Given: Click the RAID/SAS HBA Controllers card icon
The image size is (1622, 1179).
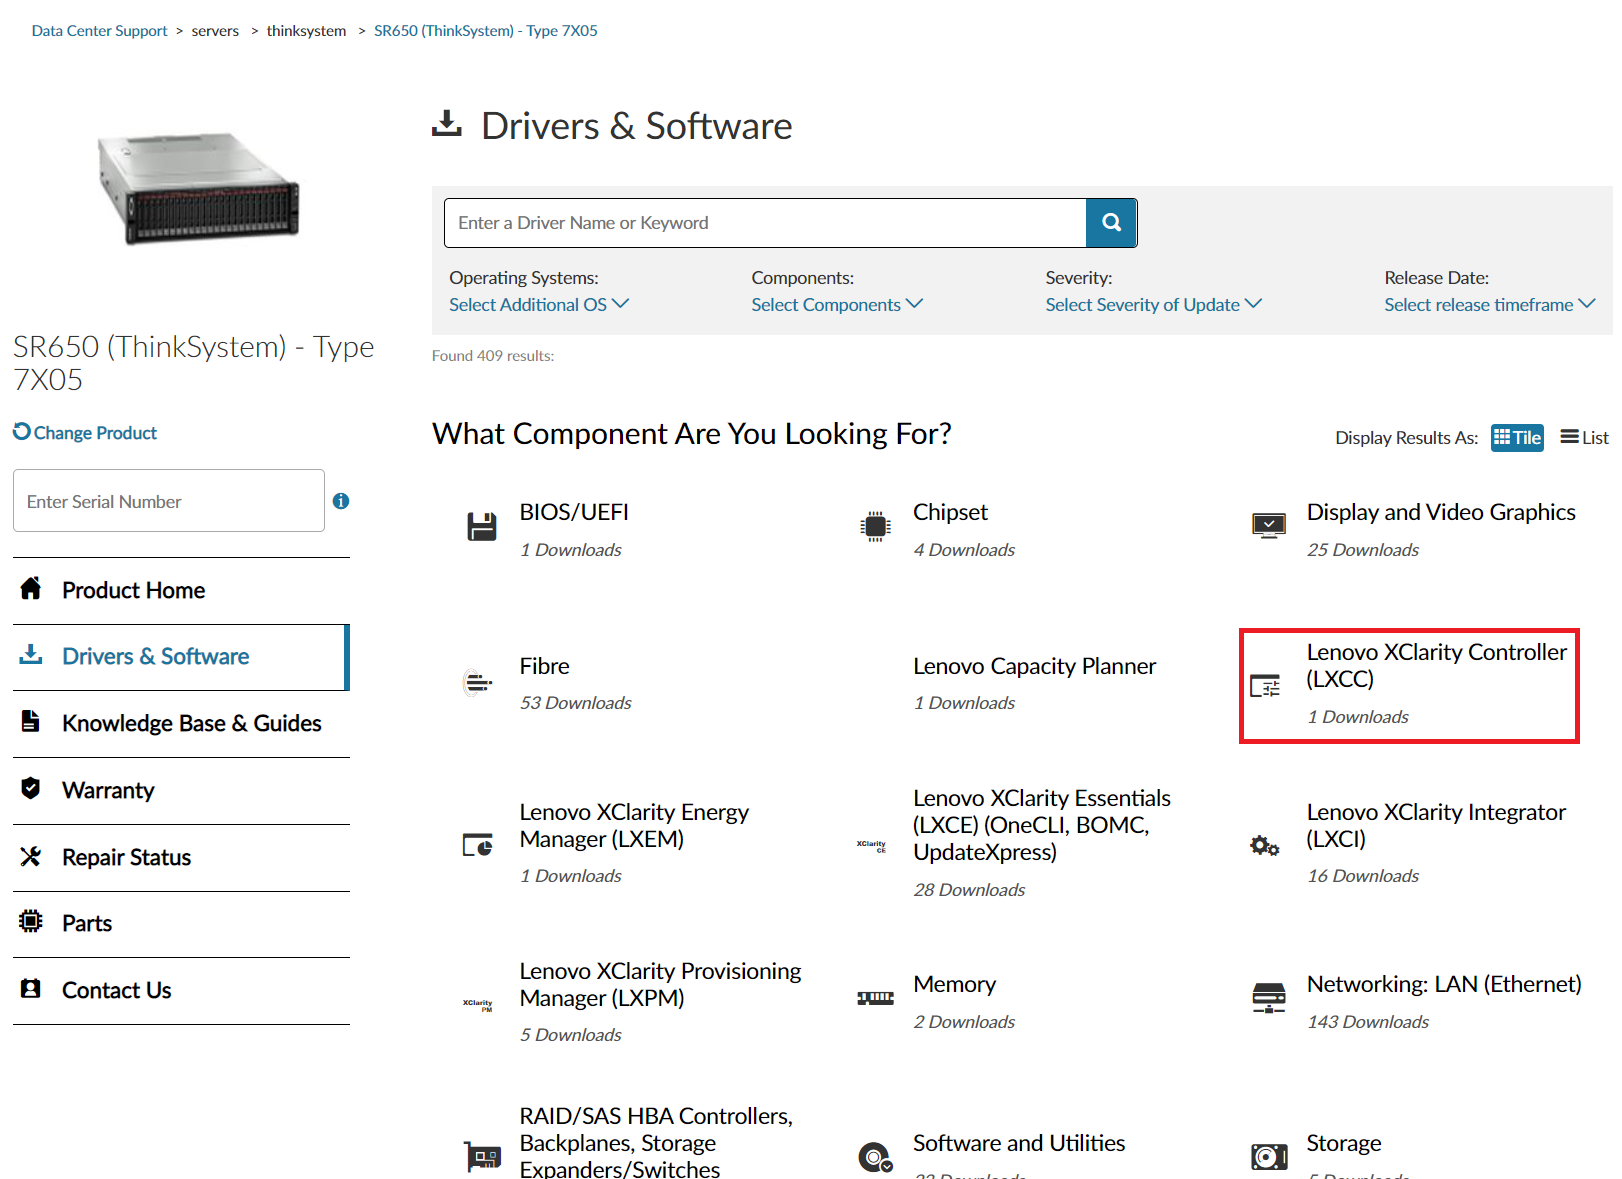Looking at the screenshot, I should 483,1157.
